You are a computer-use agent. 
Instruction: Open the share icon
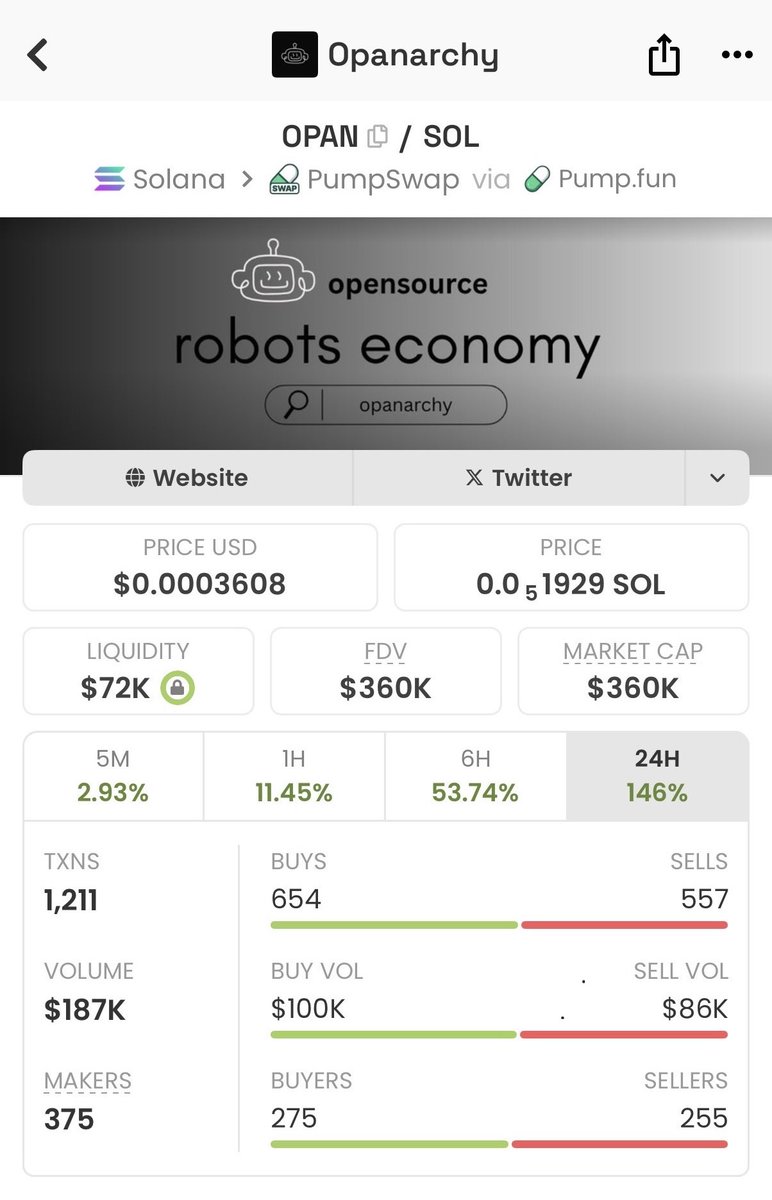tap(664, 56)
